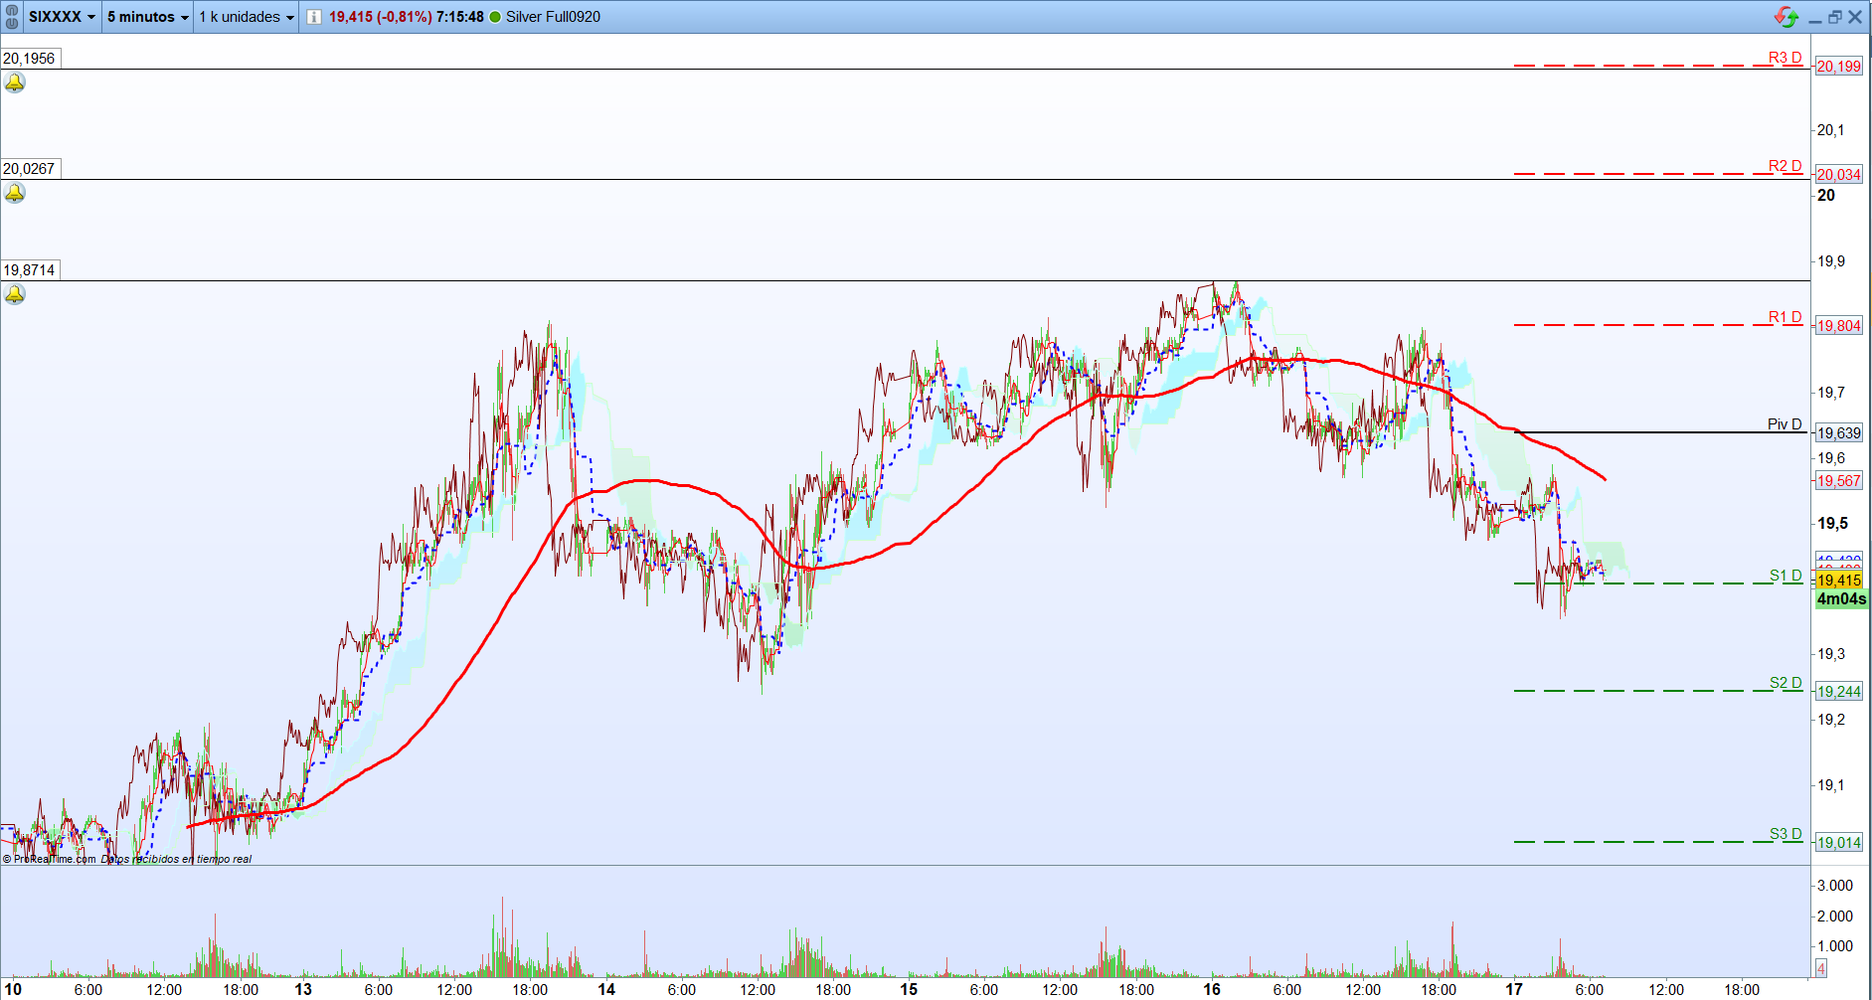Viewport: 1872px width, 1000px height.
Task: Click the instrument info icon
Action: [x=314, y=17]
